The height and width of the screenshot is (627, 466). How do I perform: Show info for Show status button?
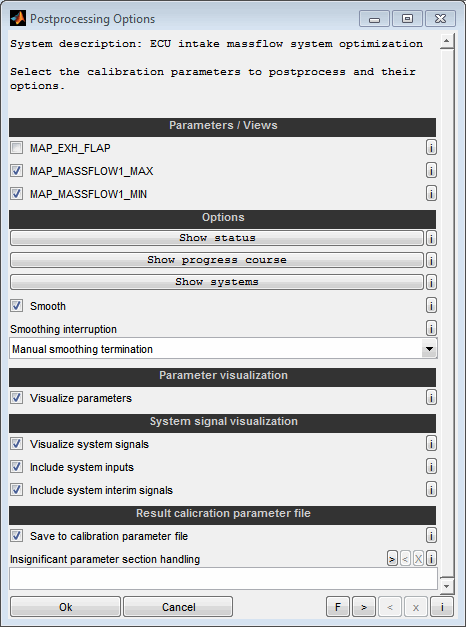tap(431, 238)
